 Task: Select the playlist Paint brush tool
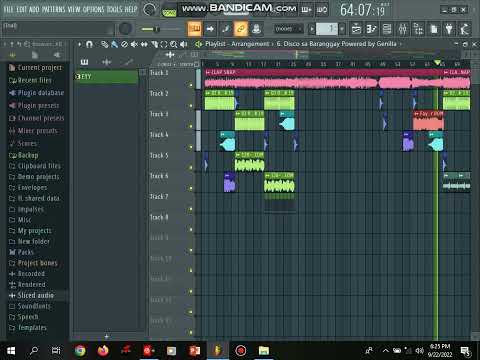pyautogui.click(x=114, y=44)
